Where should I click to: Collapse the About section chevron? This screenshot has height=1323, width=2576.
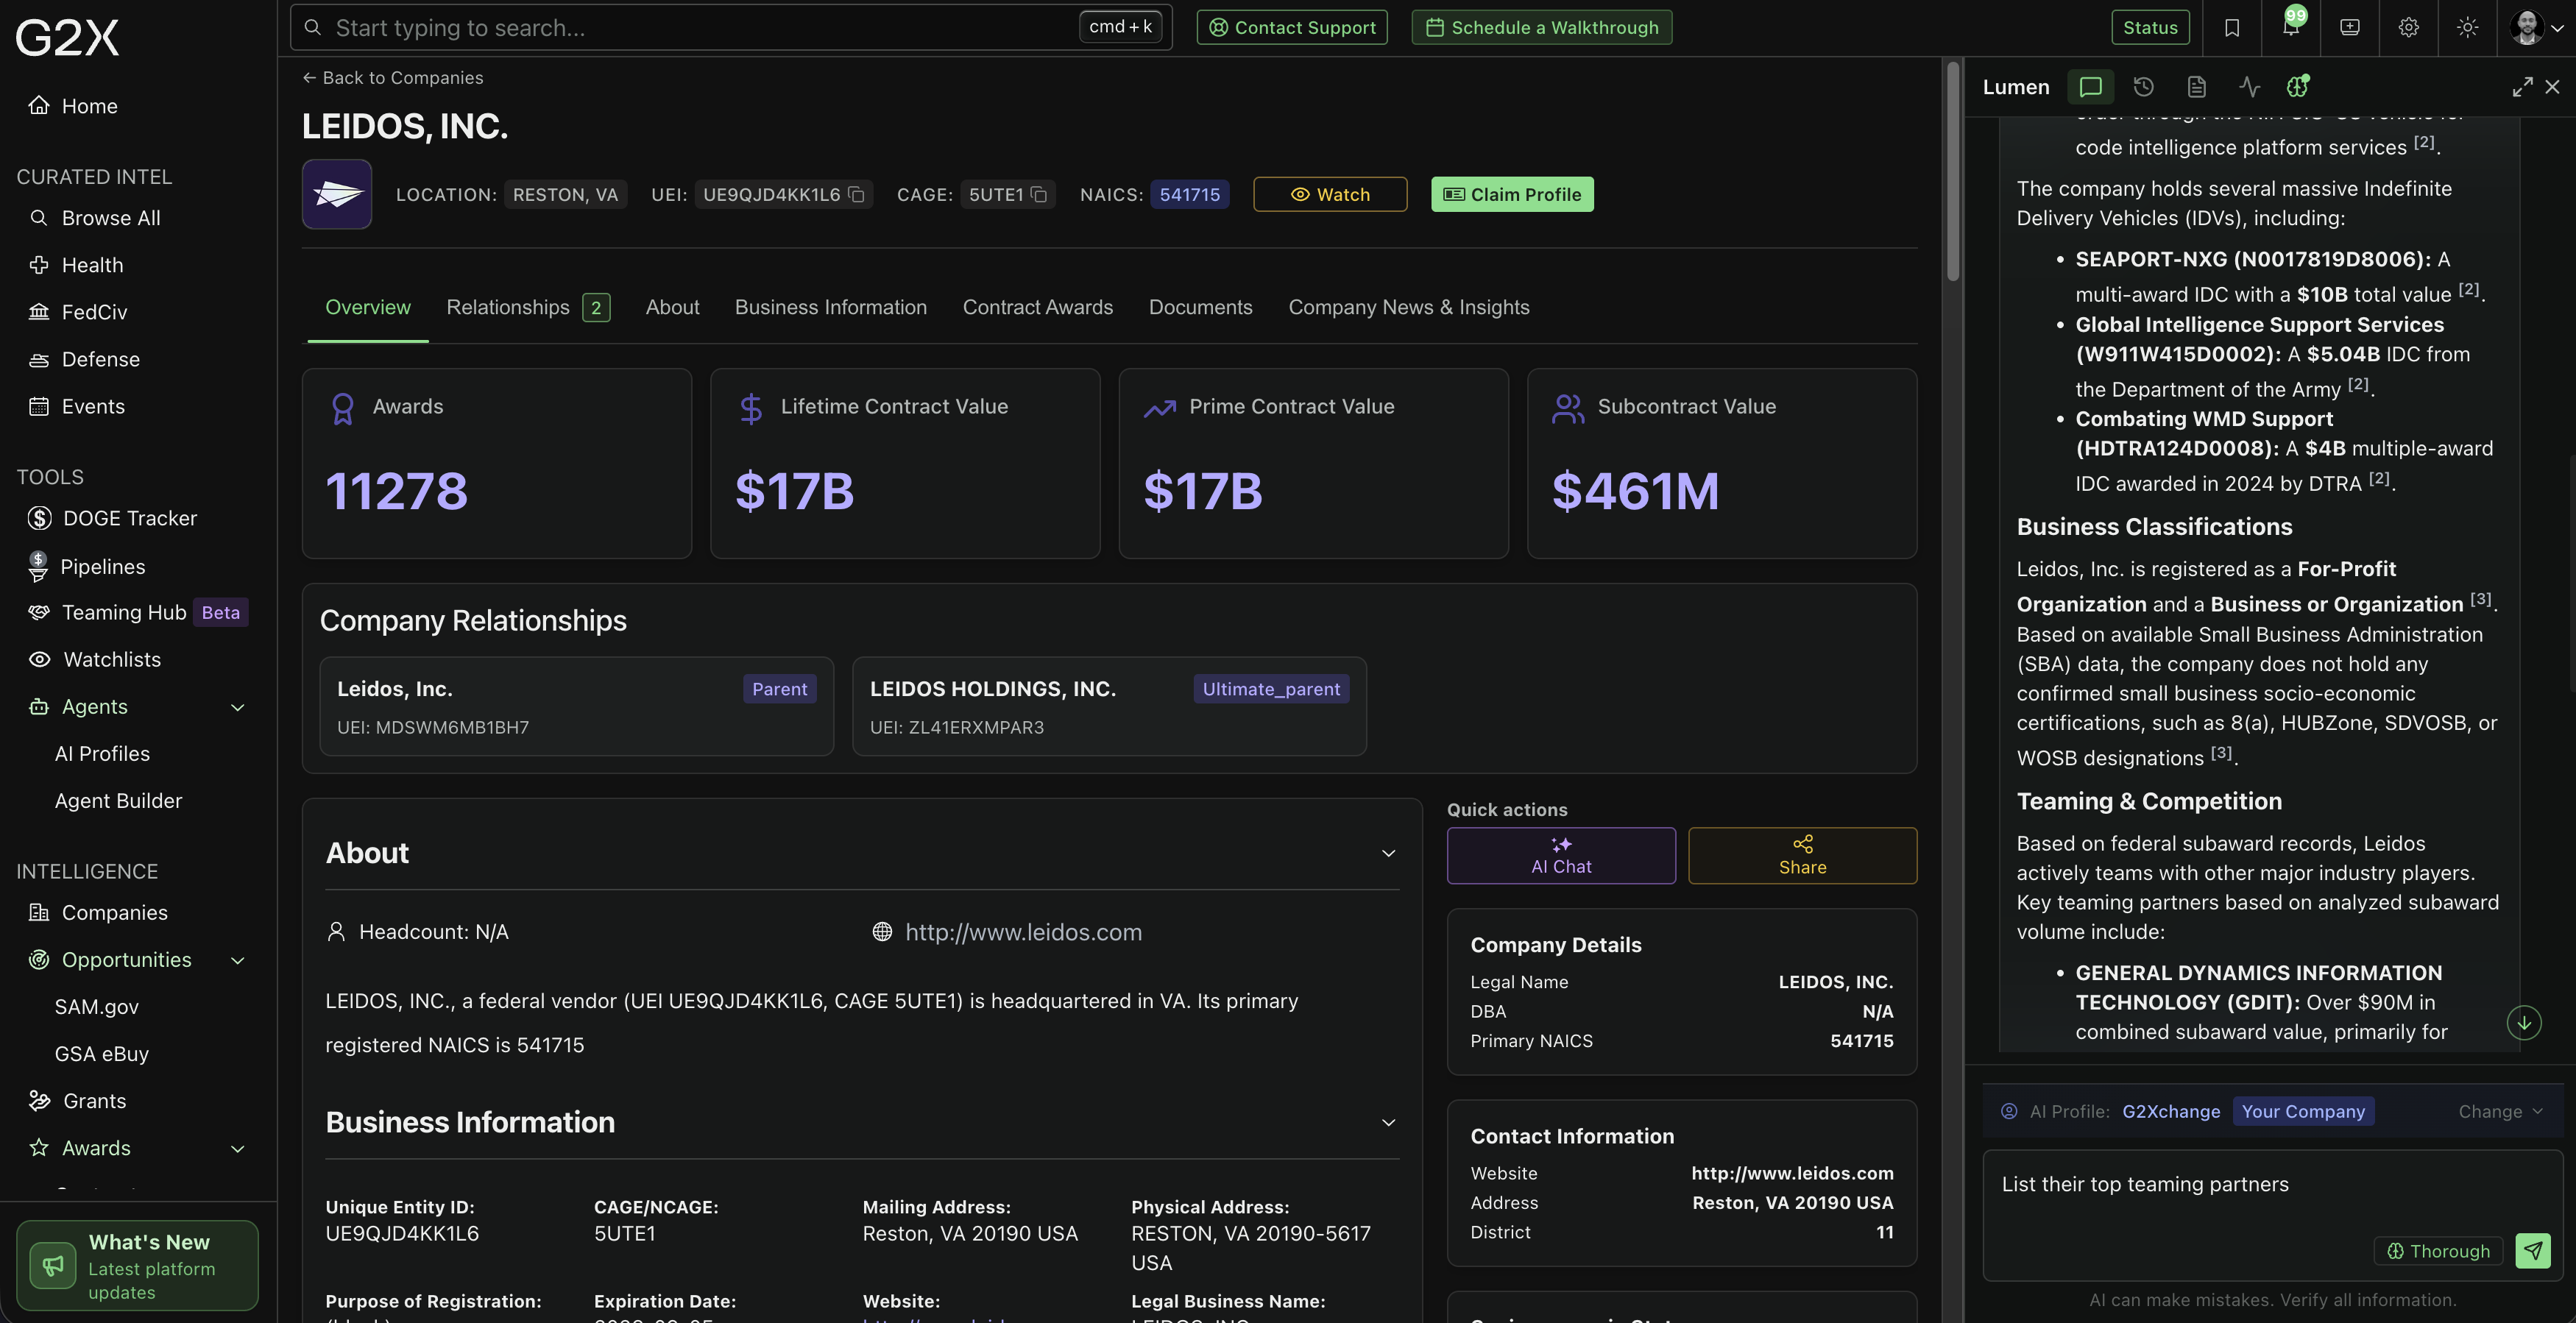[x=1388, y=853]
